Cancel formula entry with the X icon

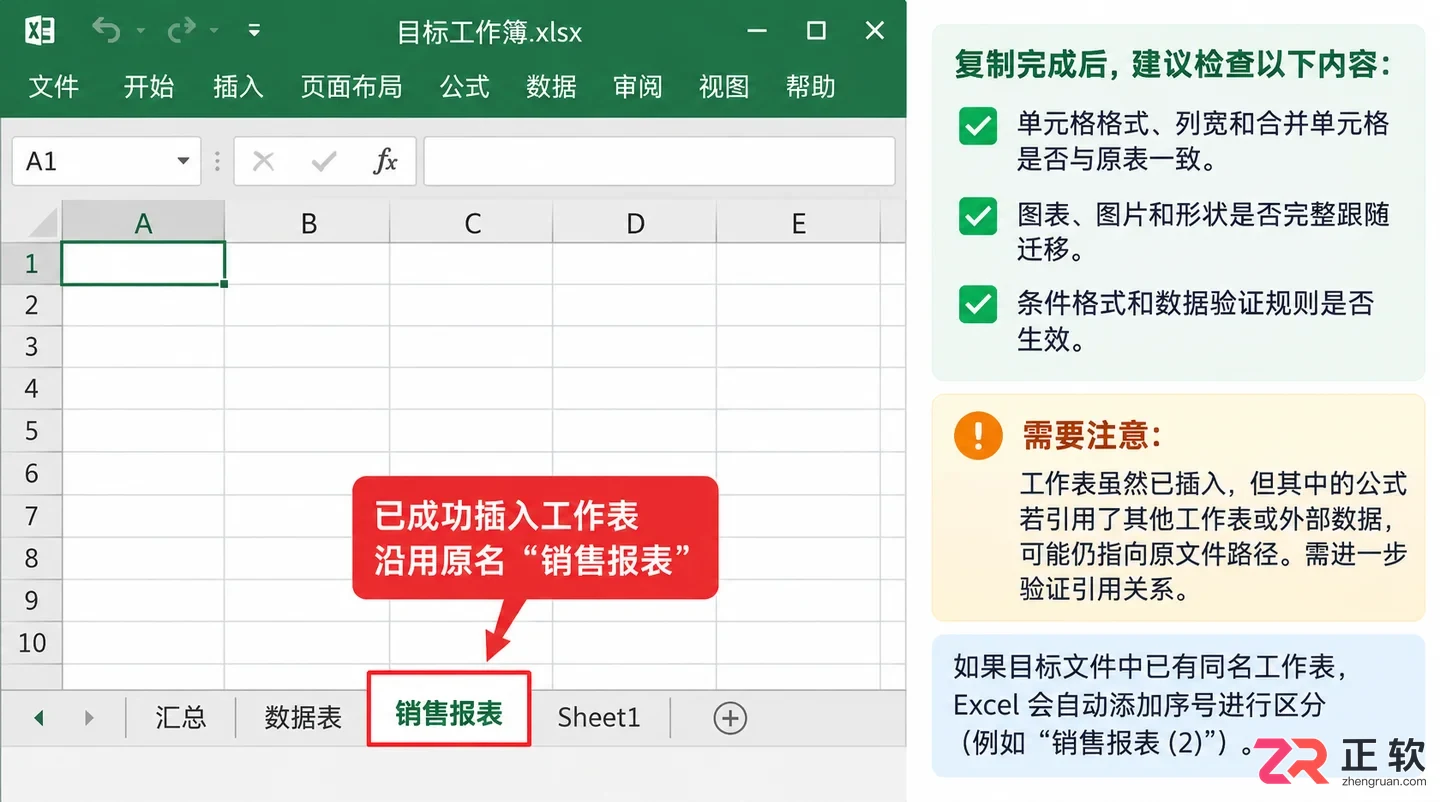pyautogui.click(x=264, y=161)
